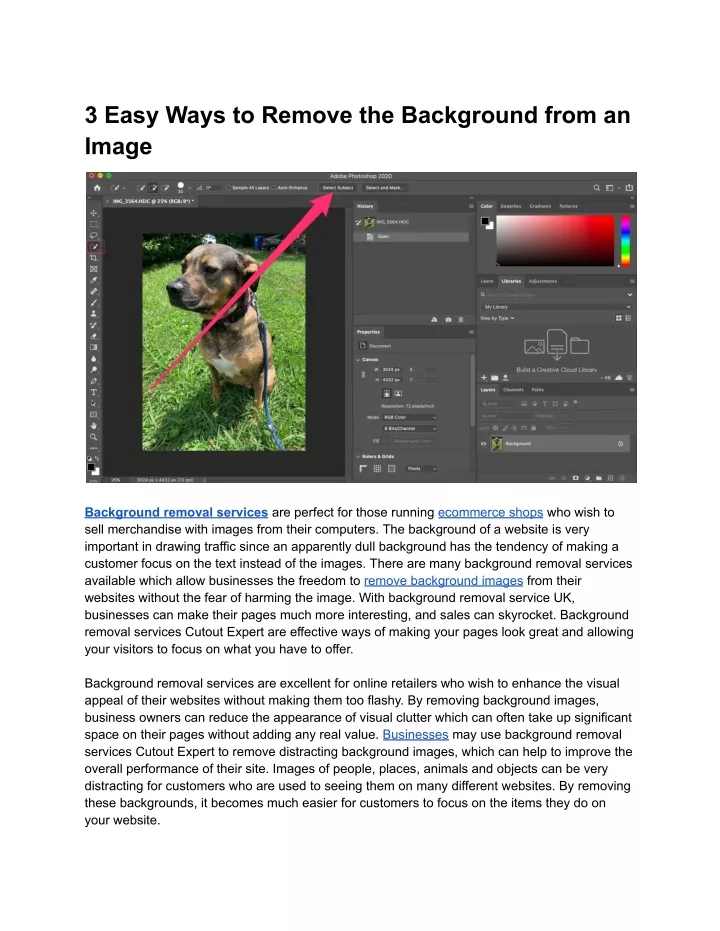720x931 pixels.
Task: Click the lock icon on Background layer
Action: [620, 444]
